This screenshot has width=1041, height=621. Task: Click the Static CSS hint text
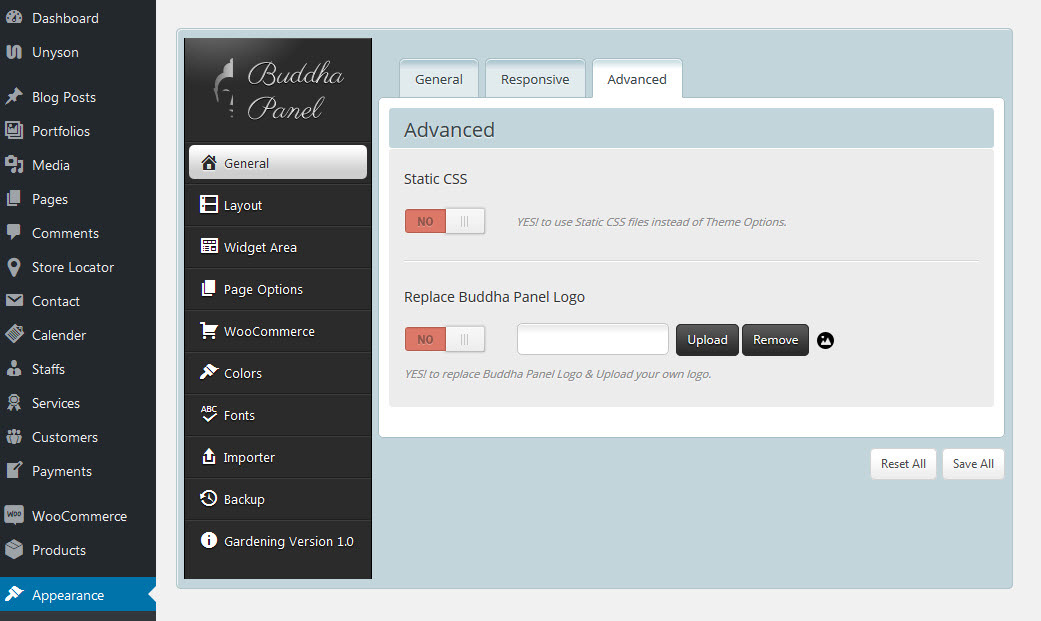[x=651, y=222]
